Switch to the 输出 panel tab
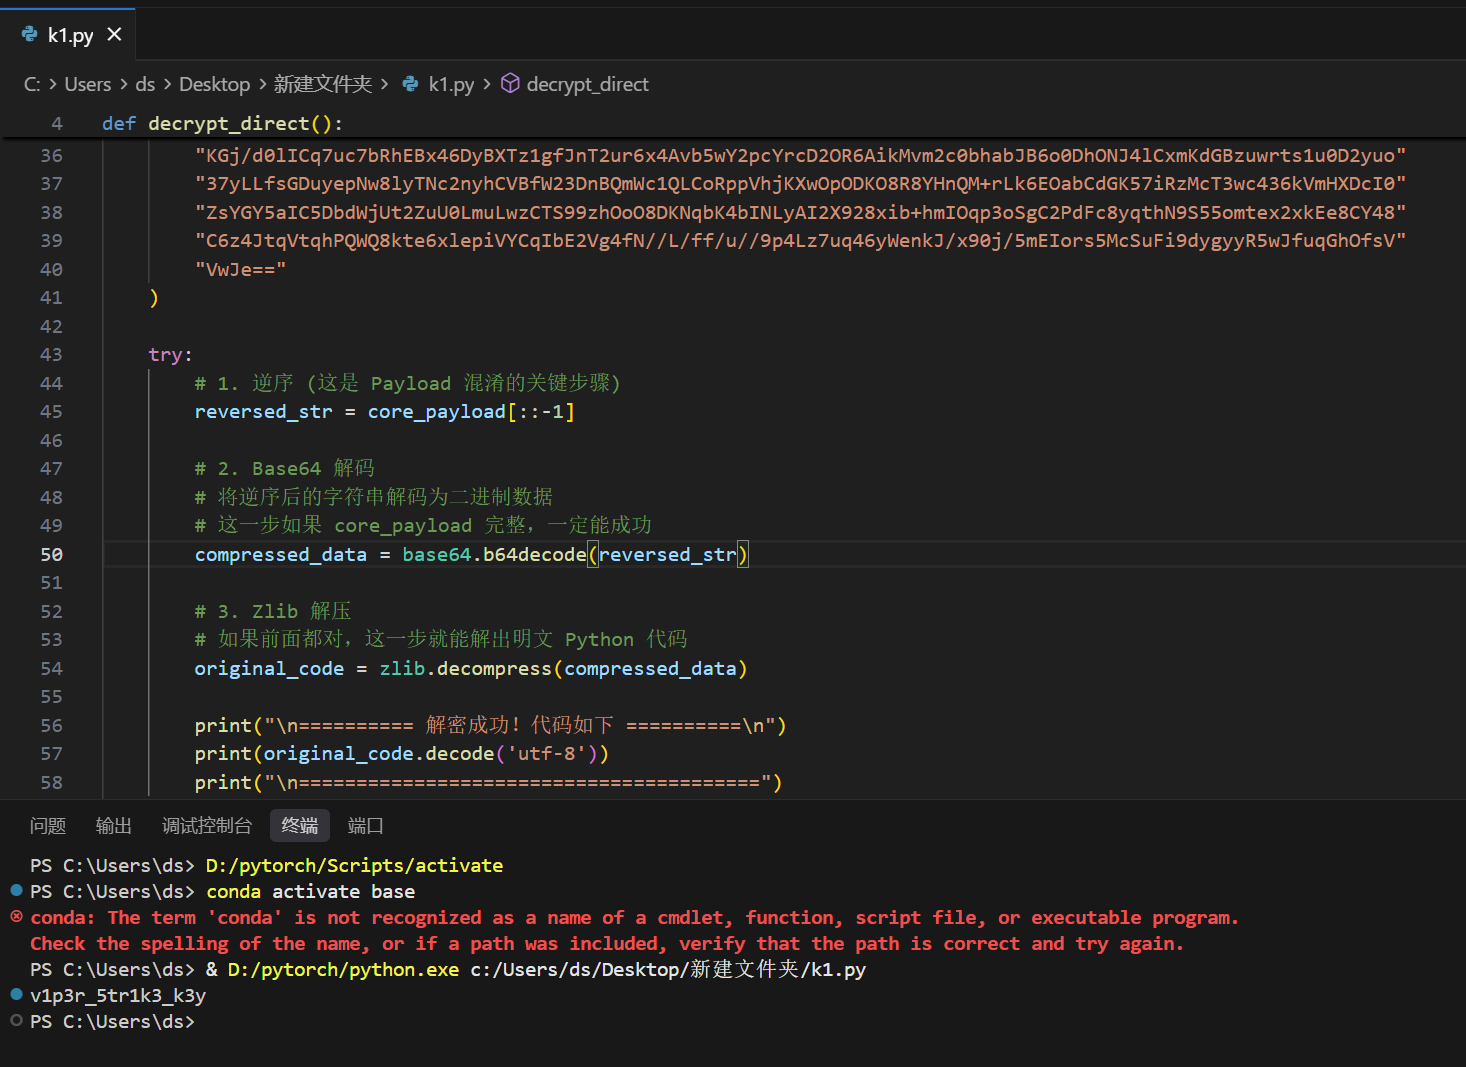This screenshot has height=1067, width=1466. click(114, 826)
